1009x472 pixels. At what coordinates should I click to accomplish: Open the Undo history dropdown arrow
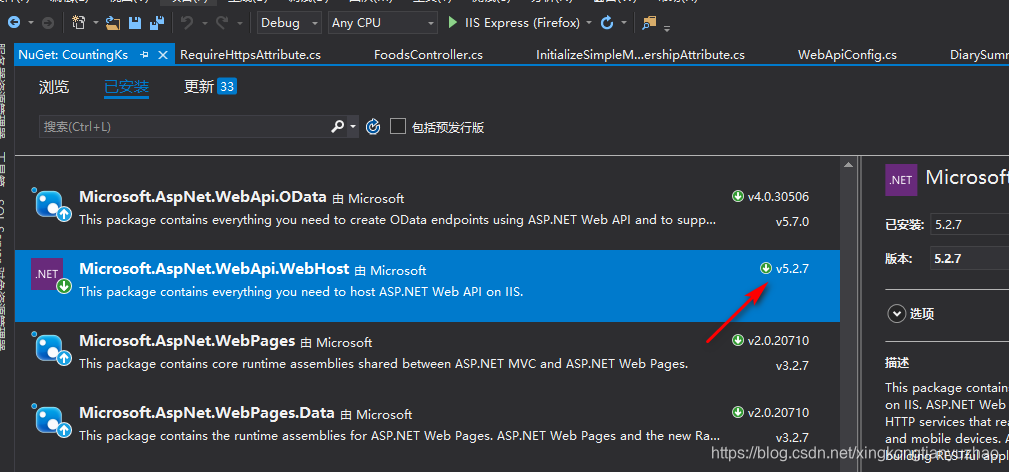[x=205, y=23]
